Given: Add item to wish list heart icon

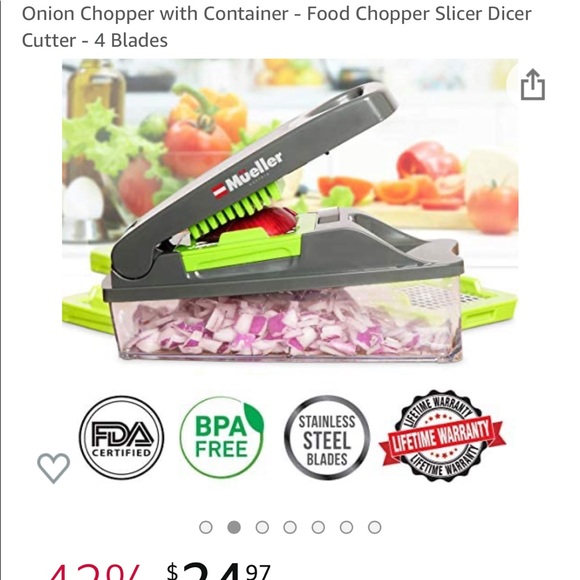Looking at the screenshot, I should (54, 468).
